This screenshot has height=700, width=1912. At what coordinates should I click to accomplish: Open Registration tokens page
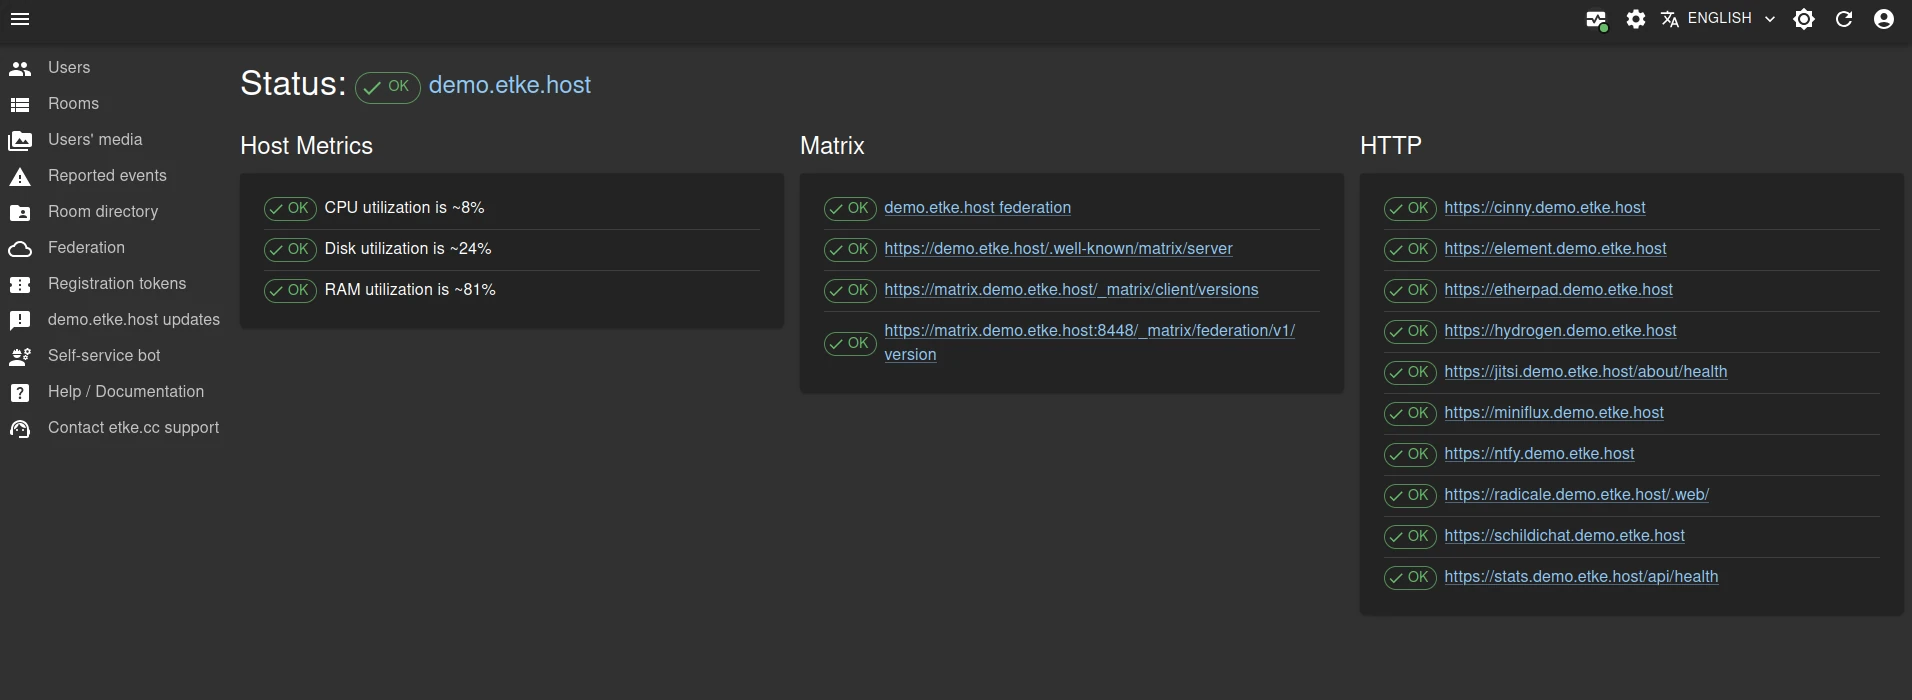pos(117,284)
